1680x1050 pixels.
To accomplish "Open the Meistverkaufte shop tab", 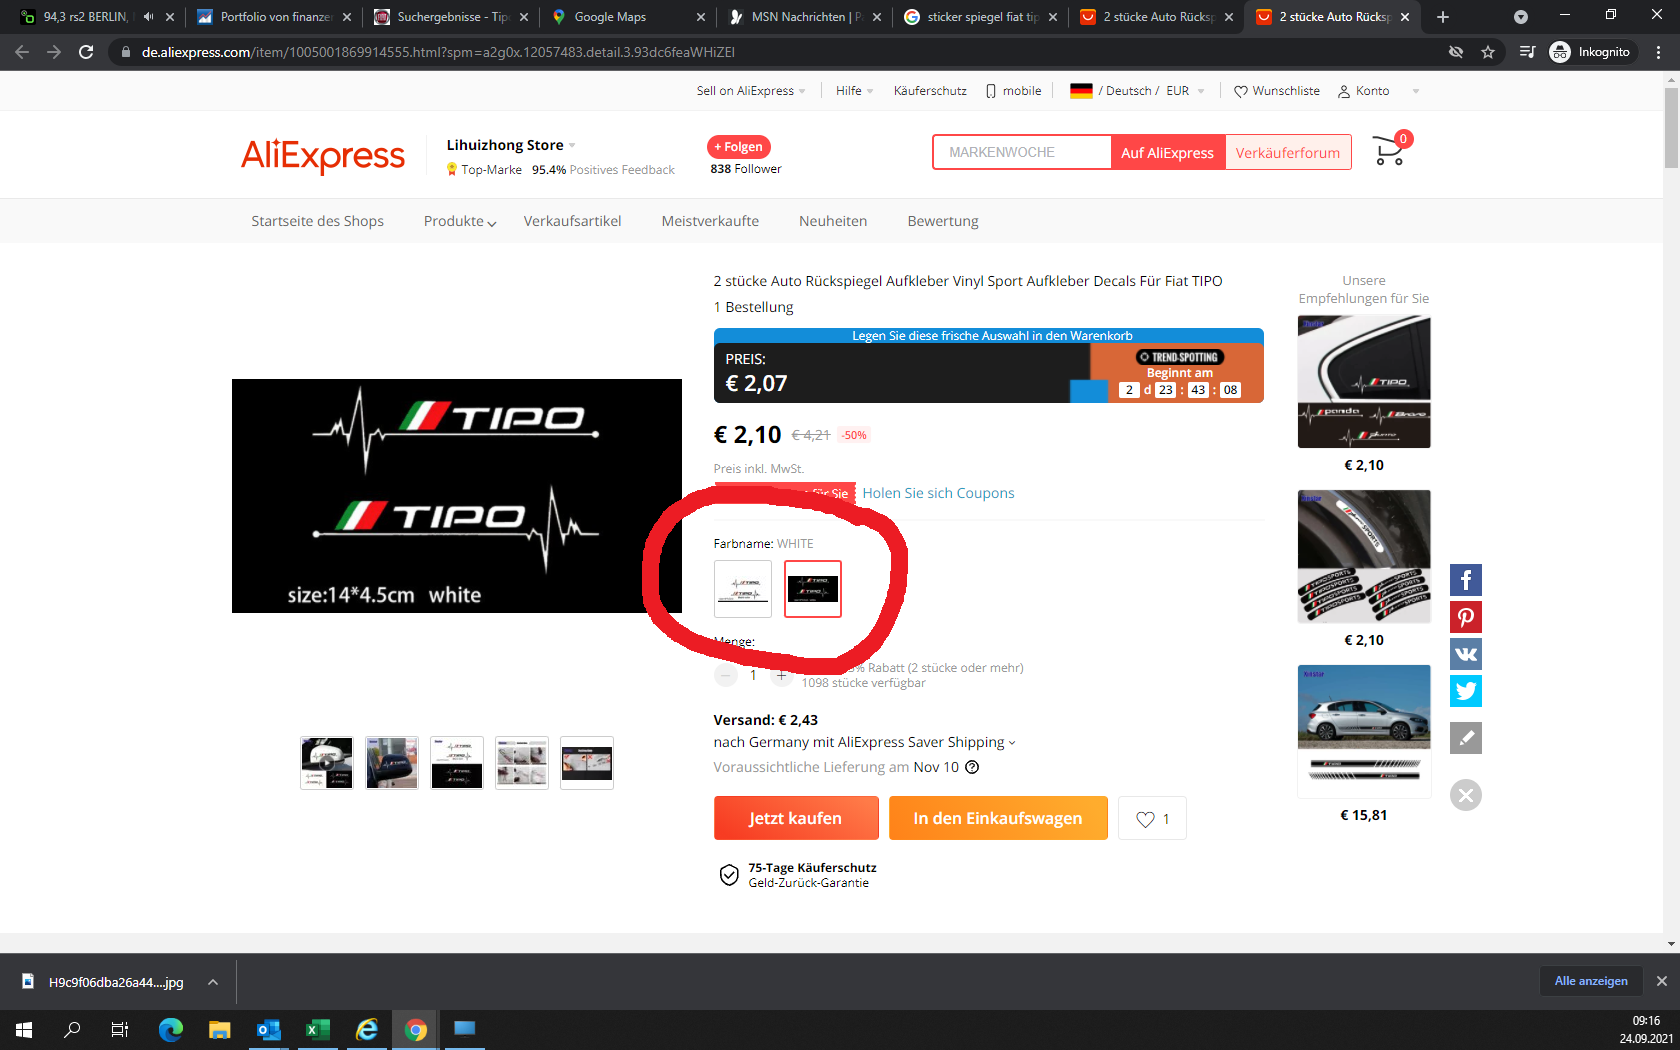I will coord(710,221).
